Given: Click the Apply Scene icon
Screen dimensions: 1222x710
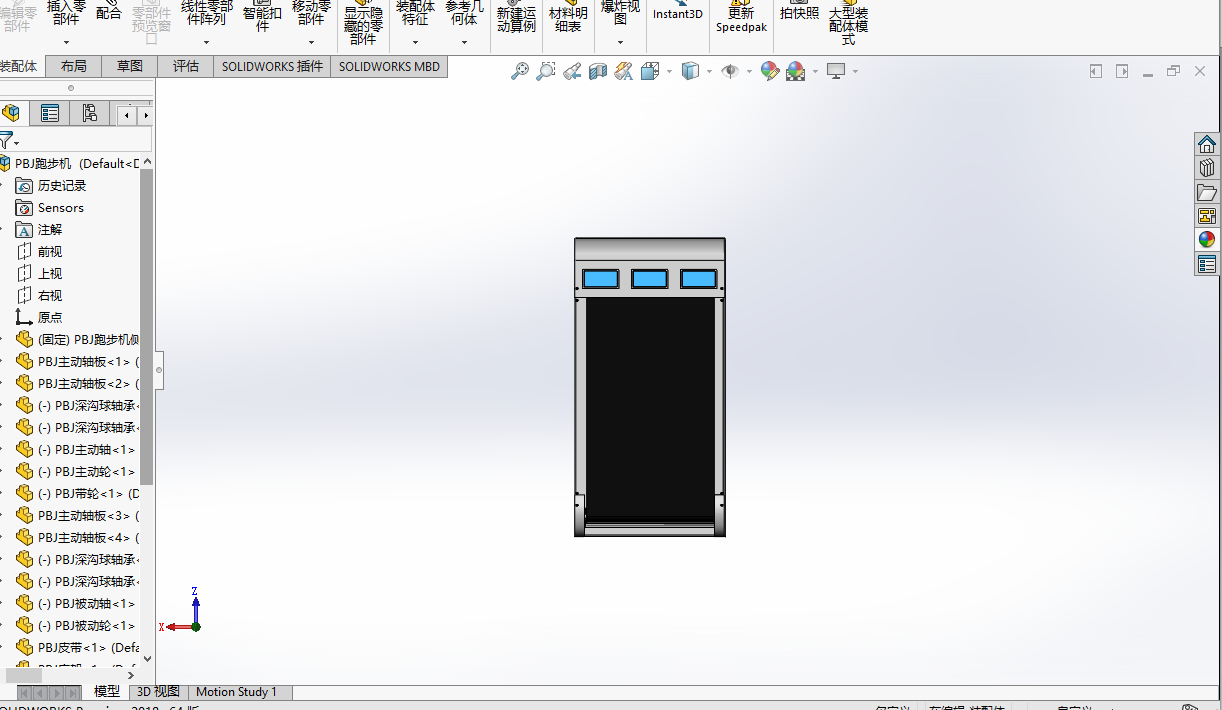Looking at the screenshot, I should pyautogui.click(x=796, y=71).
